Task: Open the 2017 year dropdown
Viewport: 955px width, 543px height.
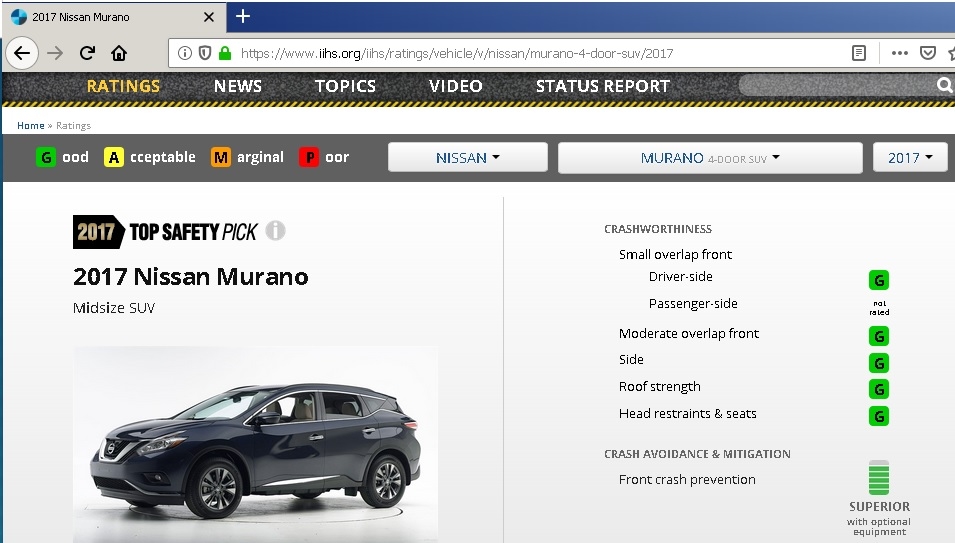Action: click(910, 158)
